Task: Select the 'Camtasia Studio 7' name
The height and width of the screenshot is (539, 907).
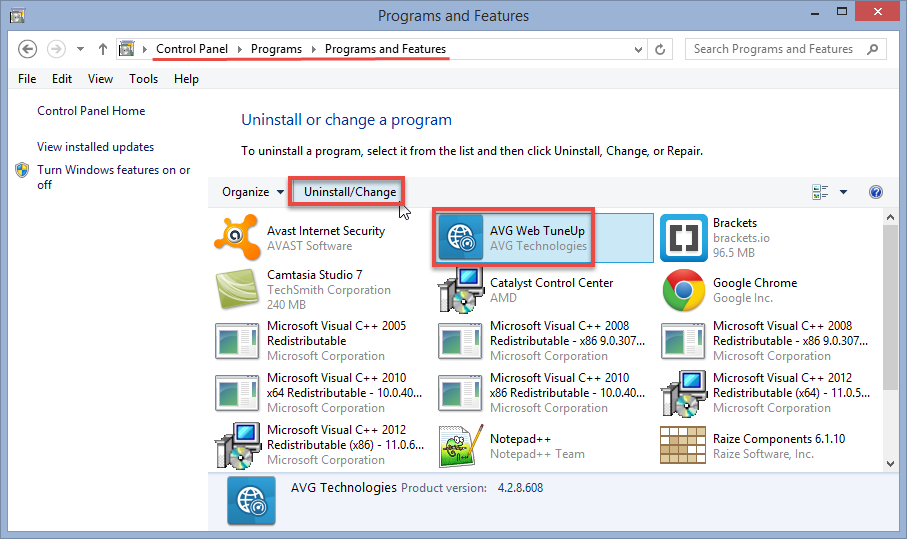Action: 314,275
